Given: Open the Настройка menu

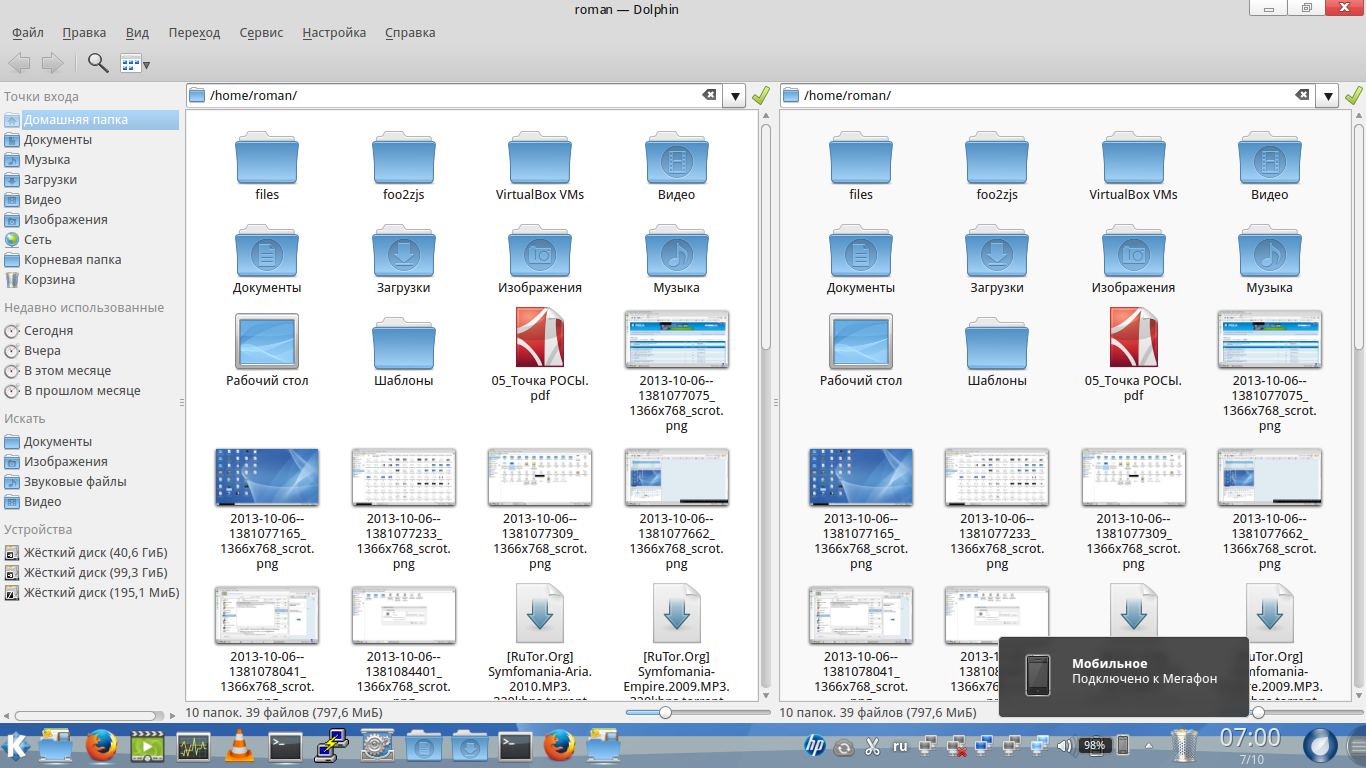Looking at the screenshot, I should 334,32.
